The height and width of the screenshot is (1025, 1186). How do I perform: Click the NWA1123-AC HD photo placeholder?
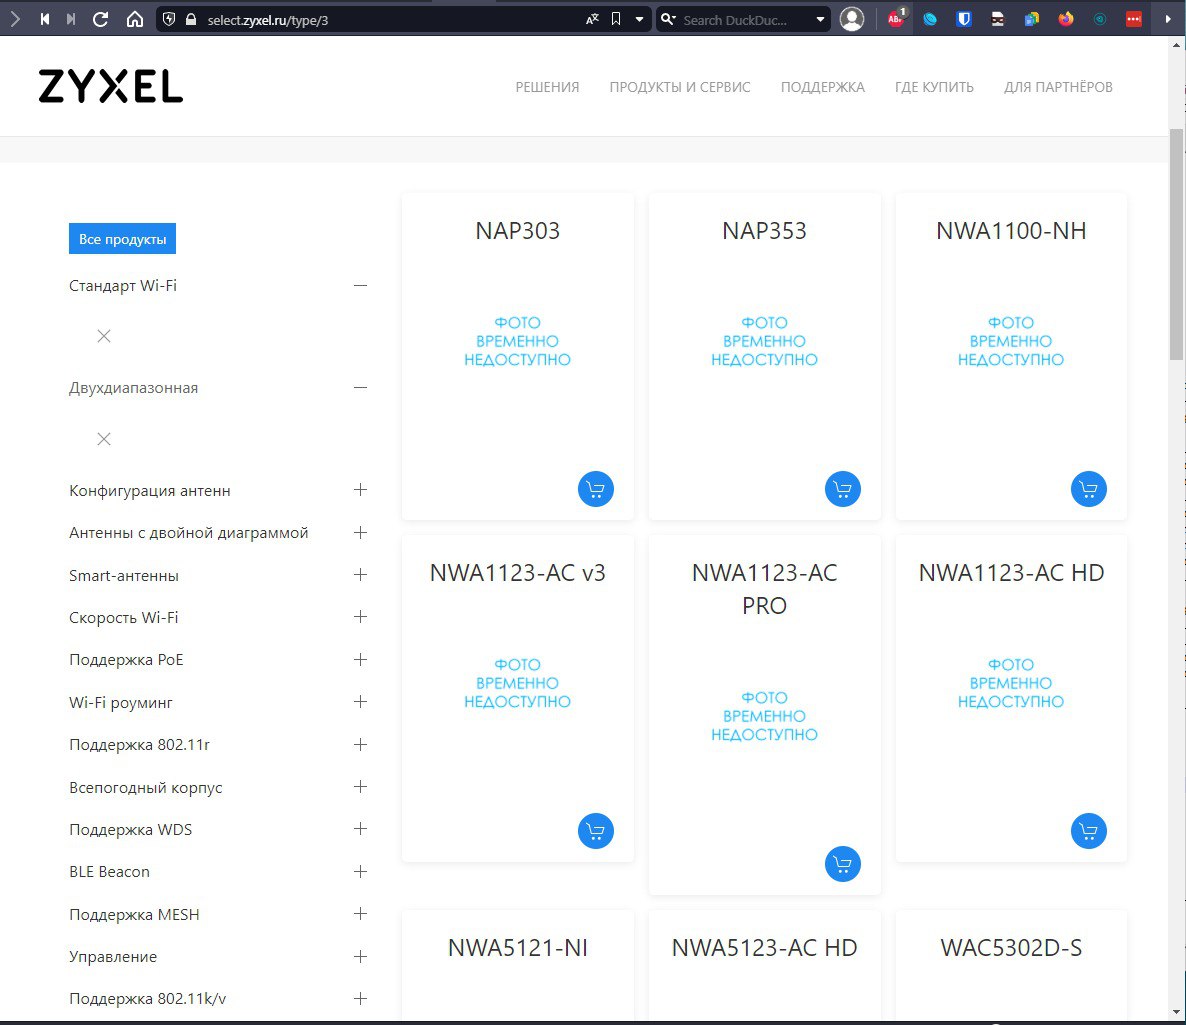tap(1011, 683)
